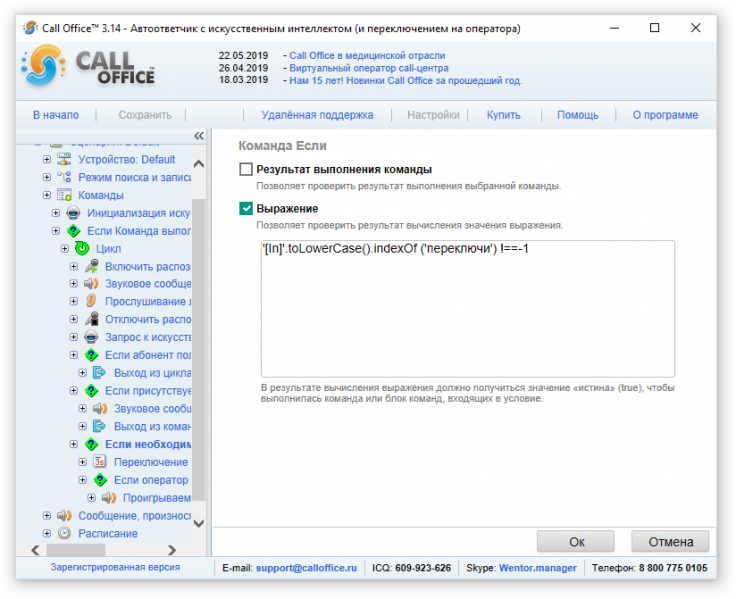Open Удалённая поддержка menu item

click(317, 115)
